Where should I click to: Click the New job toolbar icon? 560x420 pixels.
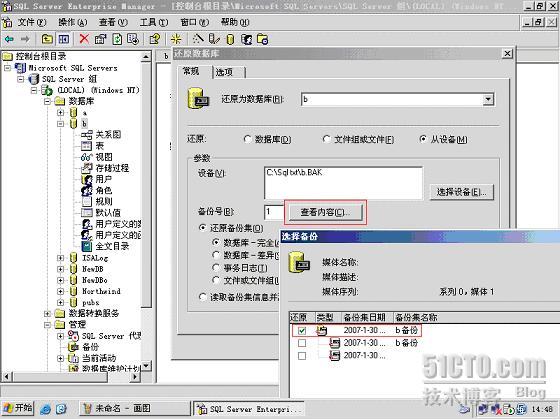pos(262,39)
